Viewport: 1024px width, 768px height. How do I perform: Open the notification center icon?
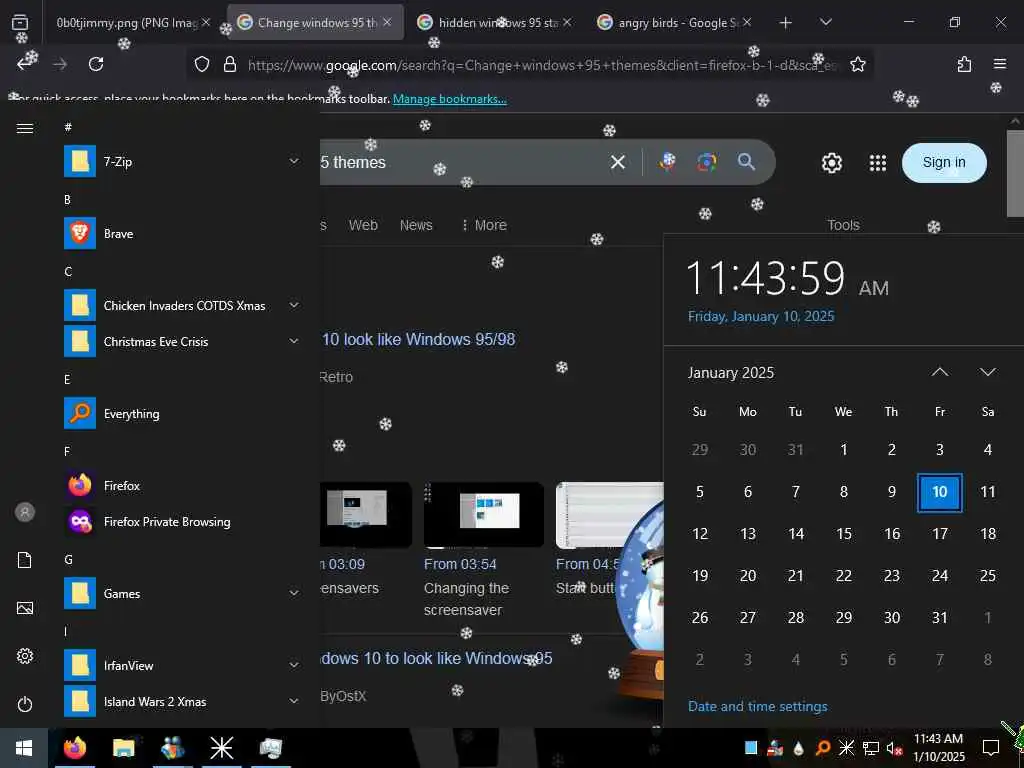point(991,748)
